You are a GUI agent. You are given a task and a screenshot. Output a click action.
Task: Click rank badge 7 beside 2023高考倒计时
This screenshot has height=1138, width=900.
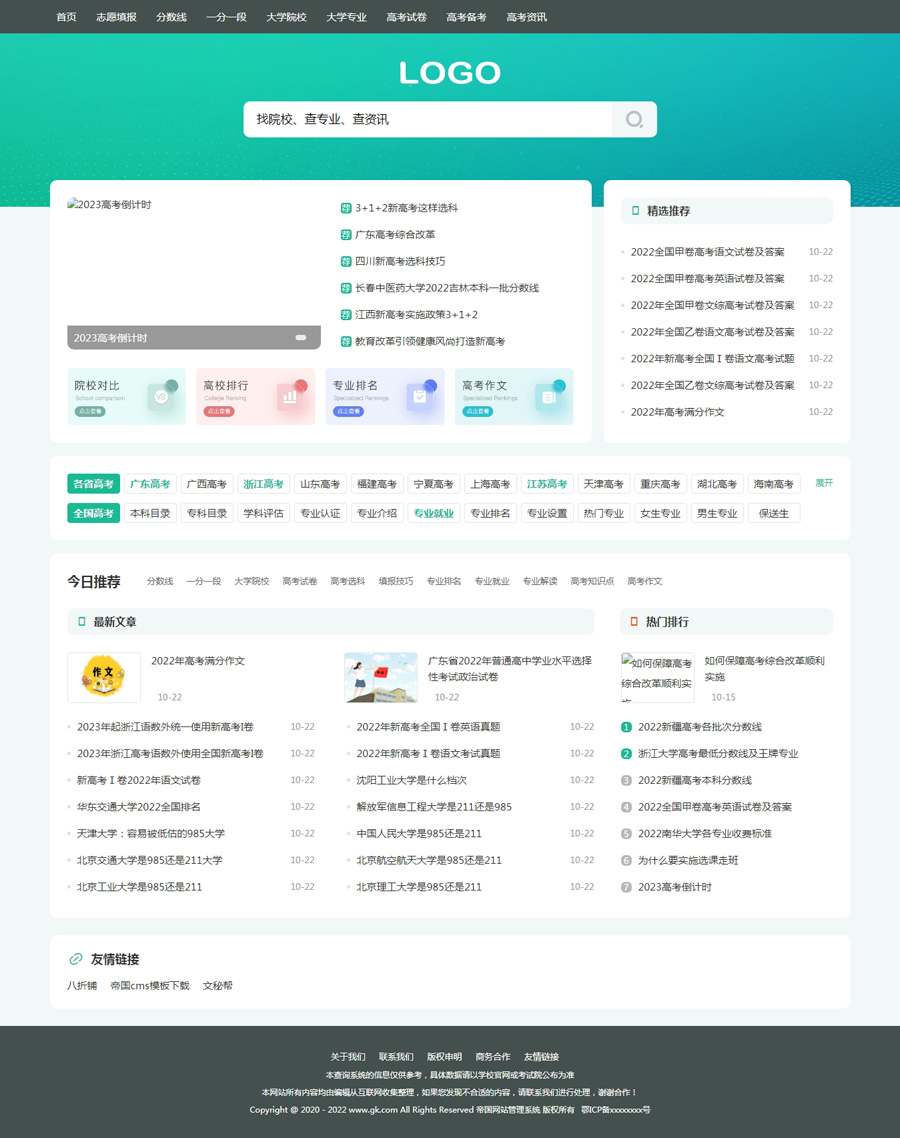pos(626,888)
